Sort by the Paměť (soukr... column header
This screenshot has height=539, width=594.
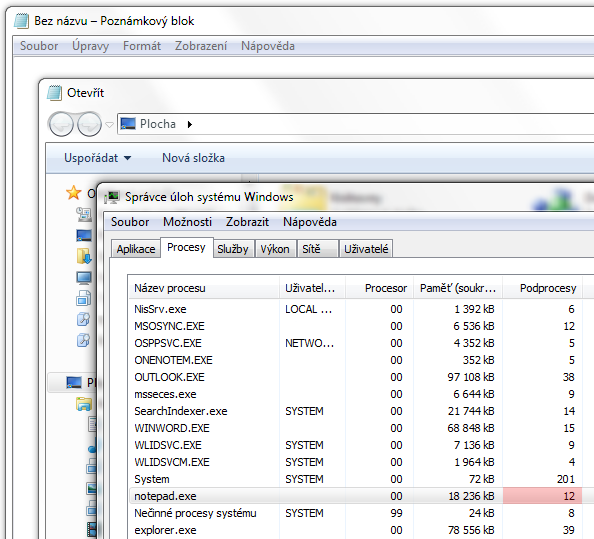tap(458, 288)
